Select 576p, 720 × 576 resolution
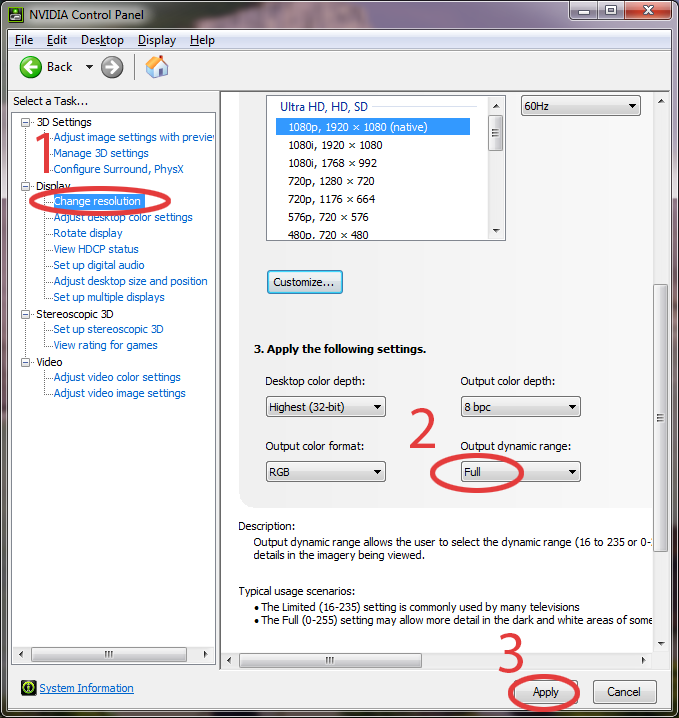Viewport: 679px width, 718px height. [328, 217]
